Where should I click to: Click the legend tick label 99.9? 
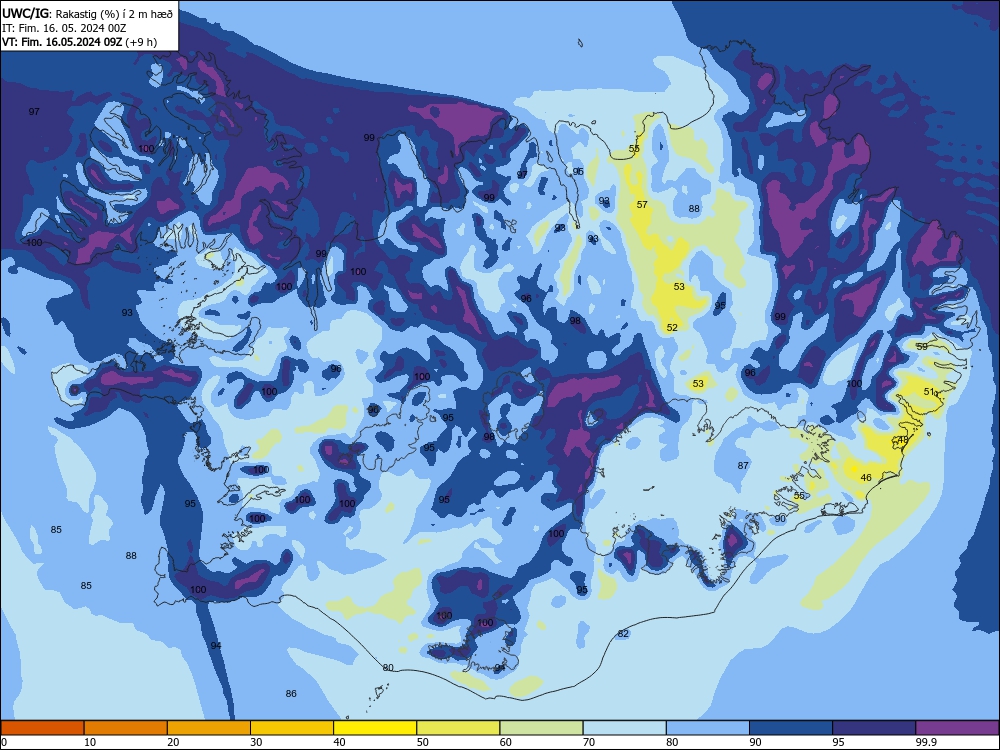(x=926, y=742)
